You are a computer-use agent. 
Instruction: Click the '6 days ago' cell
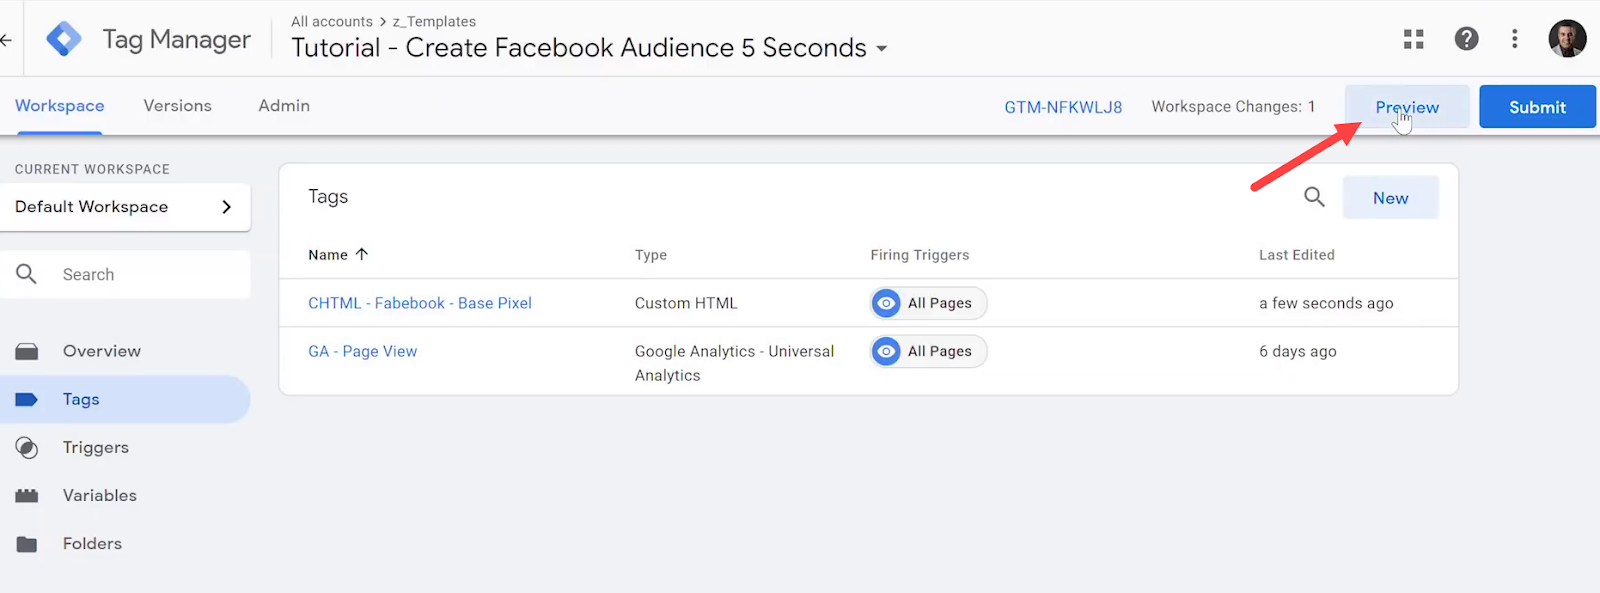tap(1298, 351)
